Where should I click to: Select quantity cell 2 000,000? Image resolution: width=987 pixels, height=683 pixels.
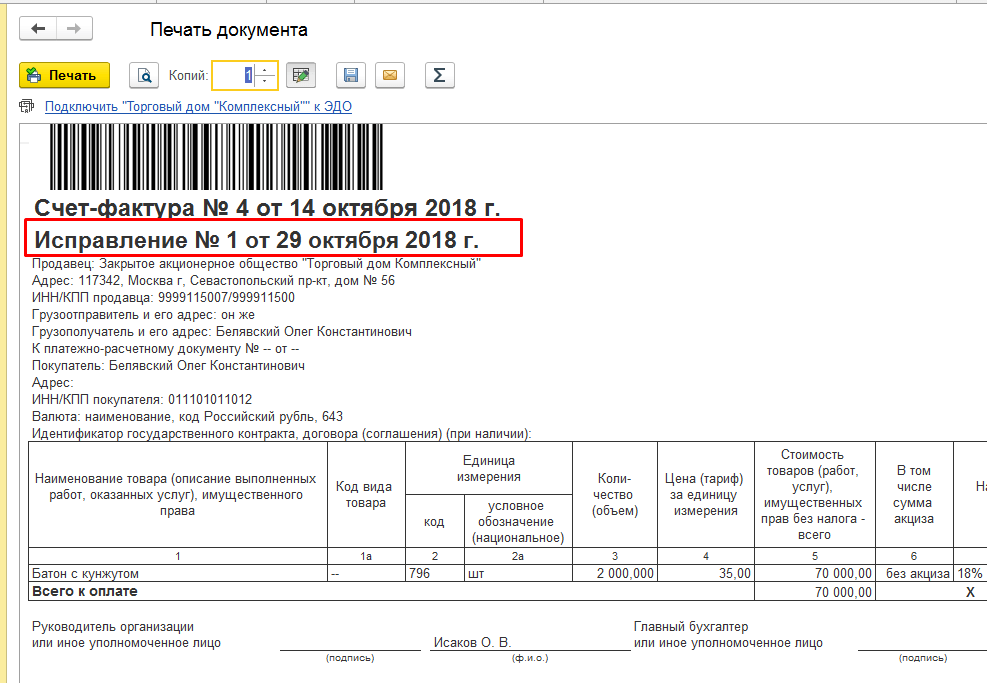(614, 573)
